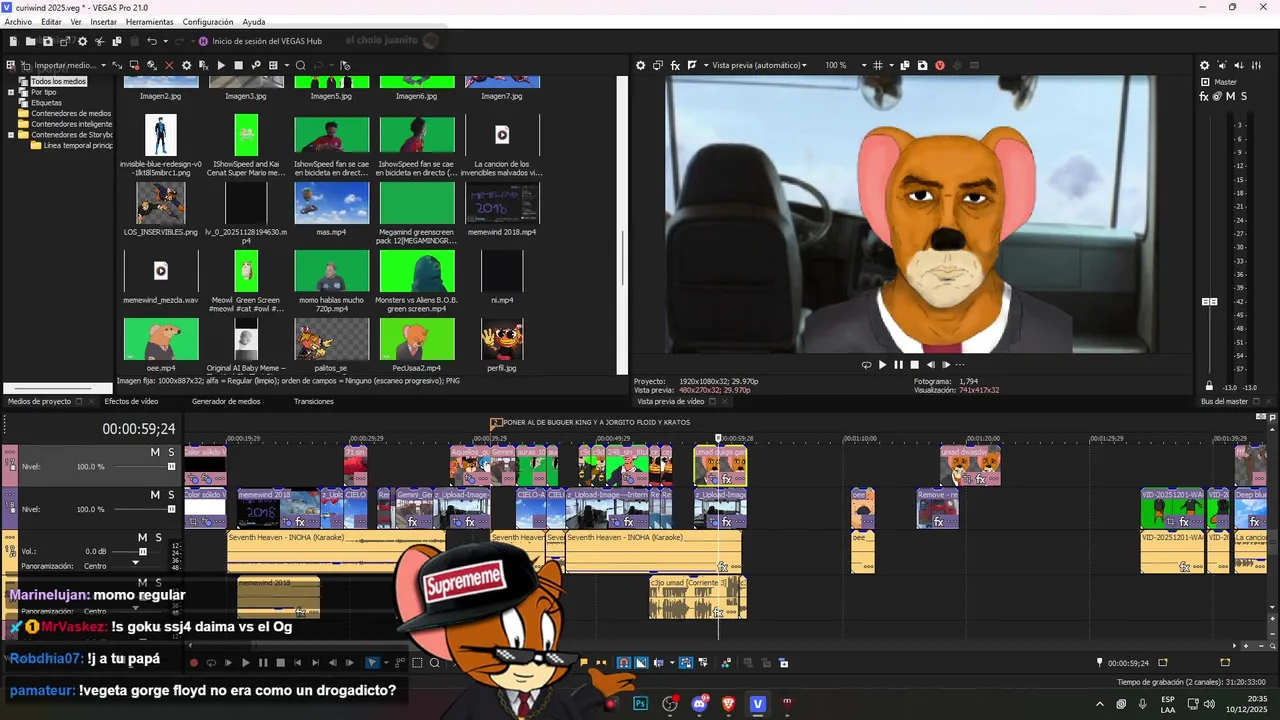Open video preview properties gear
The image size is (1280, 720).
pos(641,65)
